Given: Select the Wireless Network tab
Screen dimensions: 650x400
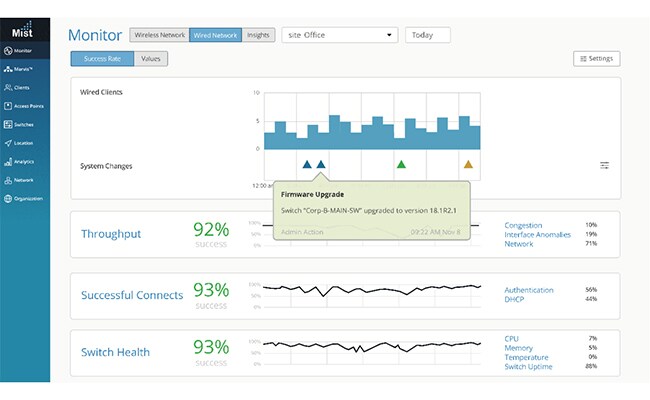Looking at the screenshot, I should 157,35.
